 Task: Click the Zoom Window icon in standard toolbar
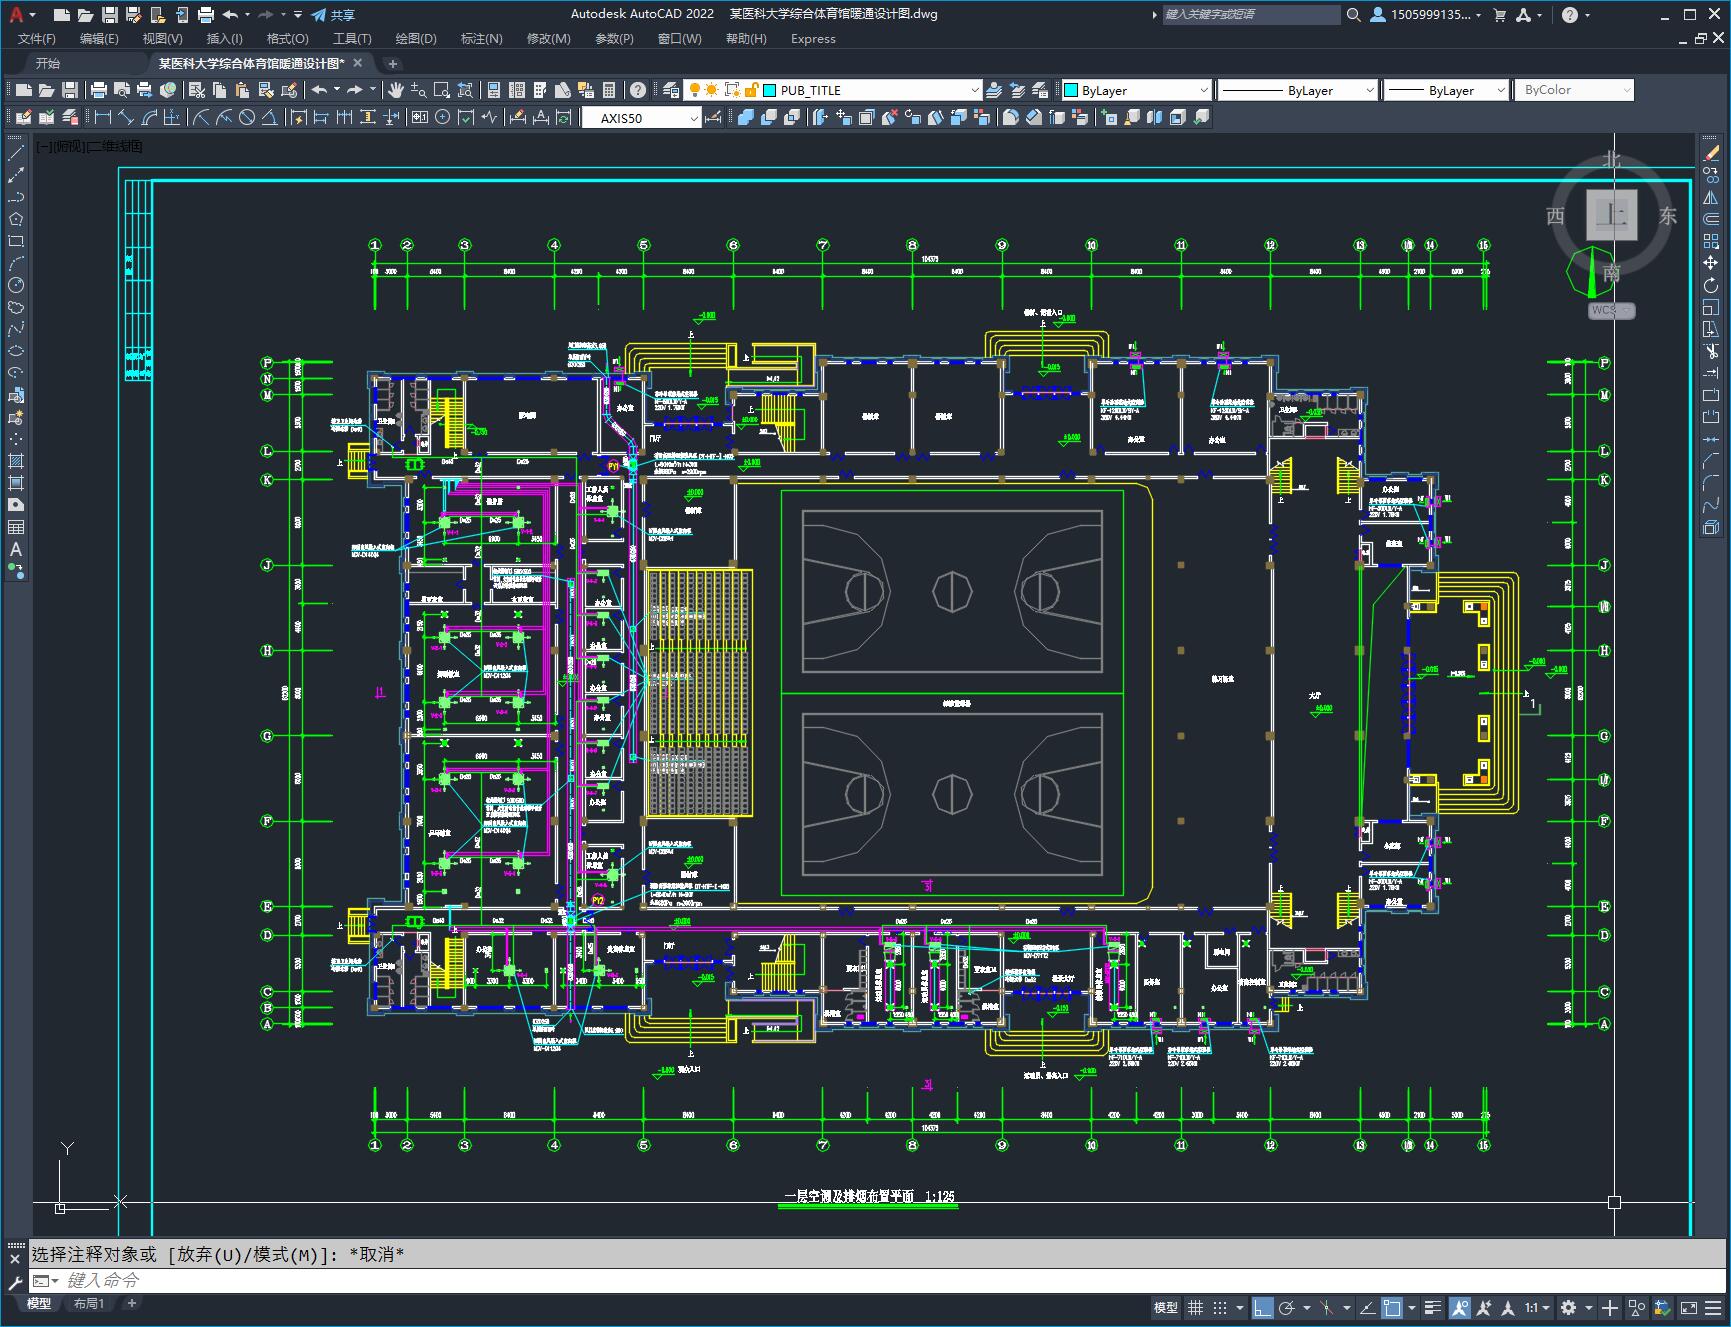pos(441,90)
